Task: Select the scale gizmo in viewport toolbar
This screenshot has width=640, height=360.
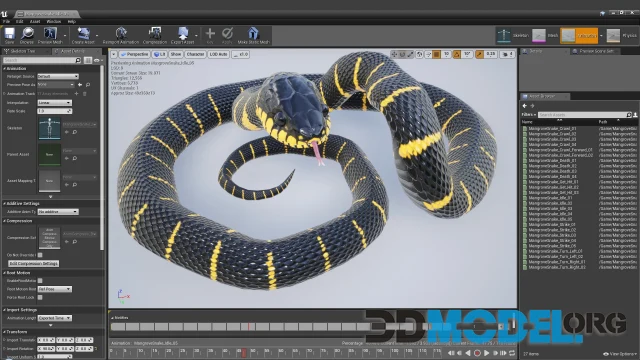Action: (x=410, y=54)
